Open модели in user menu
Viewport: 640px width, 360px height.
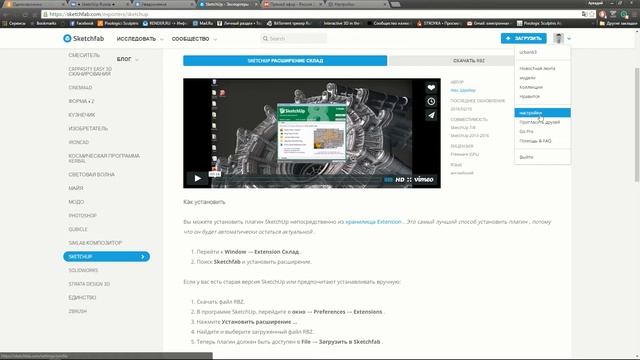(x=527, y=78)
